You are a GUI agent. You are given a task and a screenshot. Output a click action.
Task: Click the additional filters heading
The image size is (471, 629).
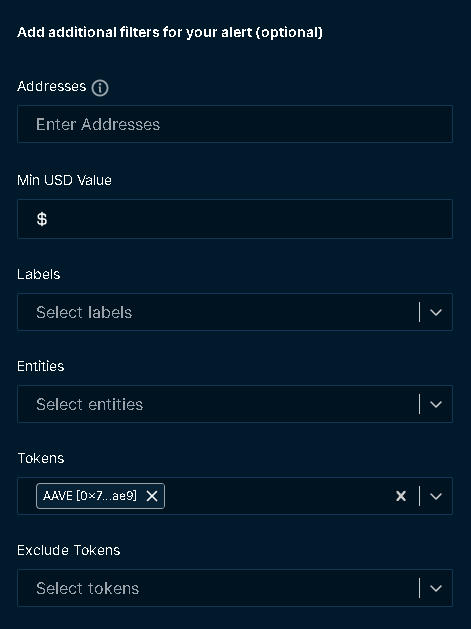[x=170, y=32]
